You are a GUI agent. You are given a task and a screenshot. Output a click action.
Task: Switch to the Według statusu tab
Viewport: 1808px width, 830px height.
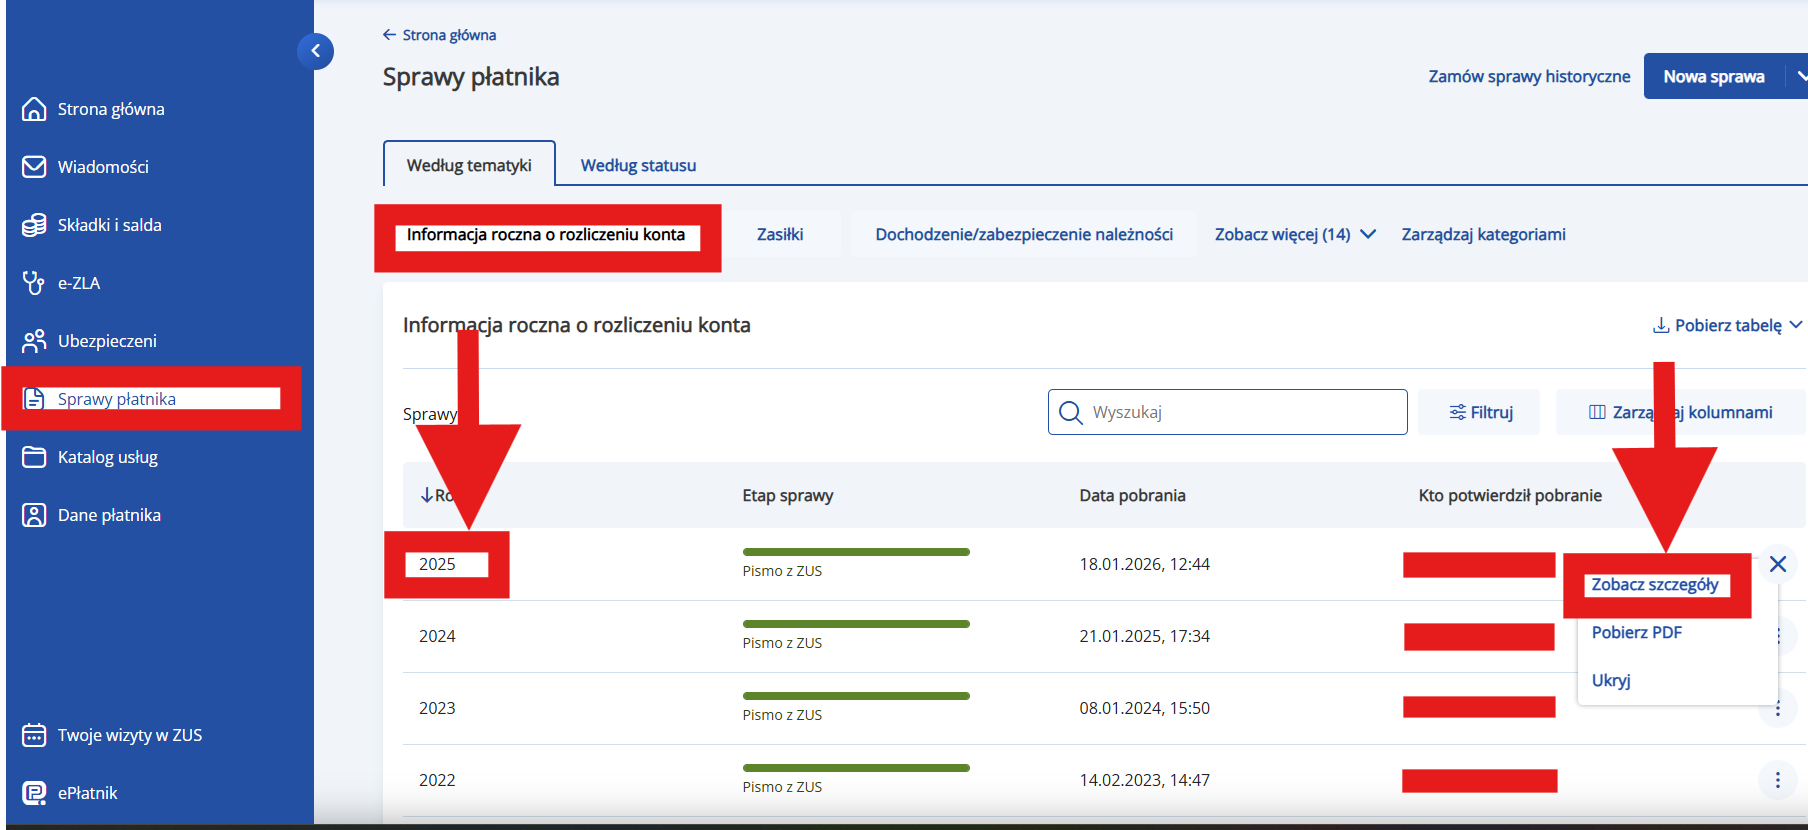point(638,165)
